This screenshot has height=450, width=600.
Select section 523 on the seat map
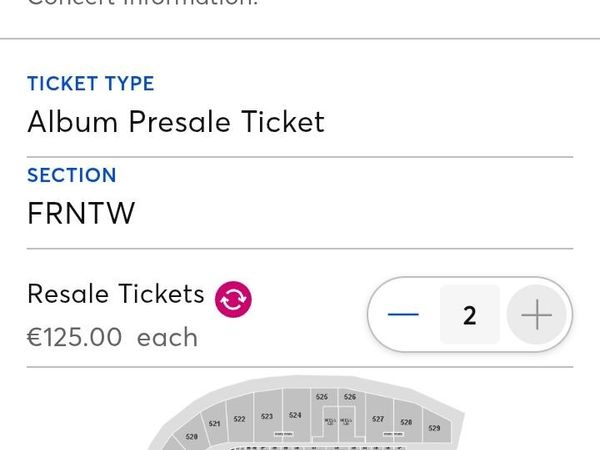tap(267, 416)
